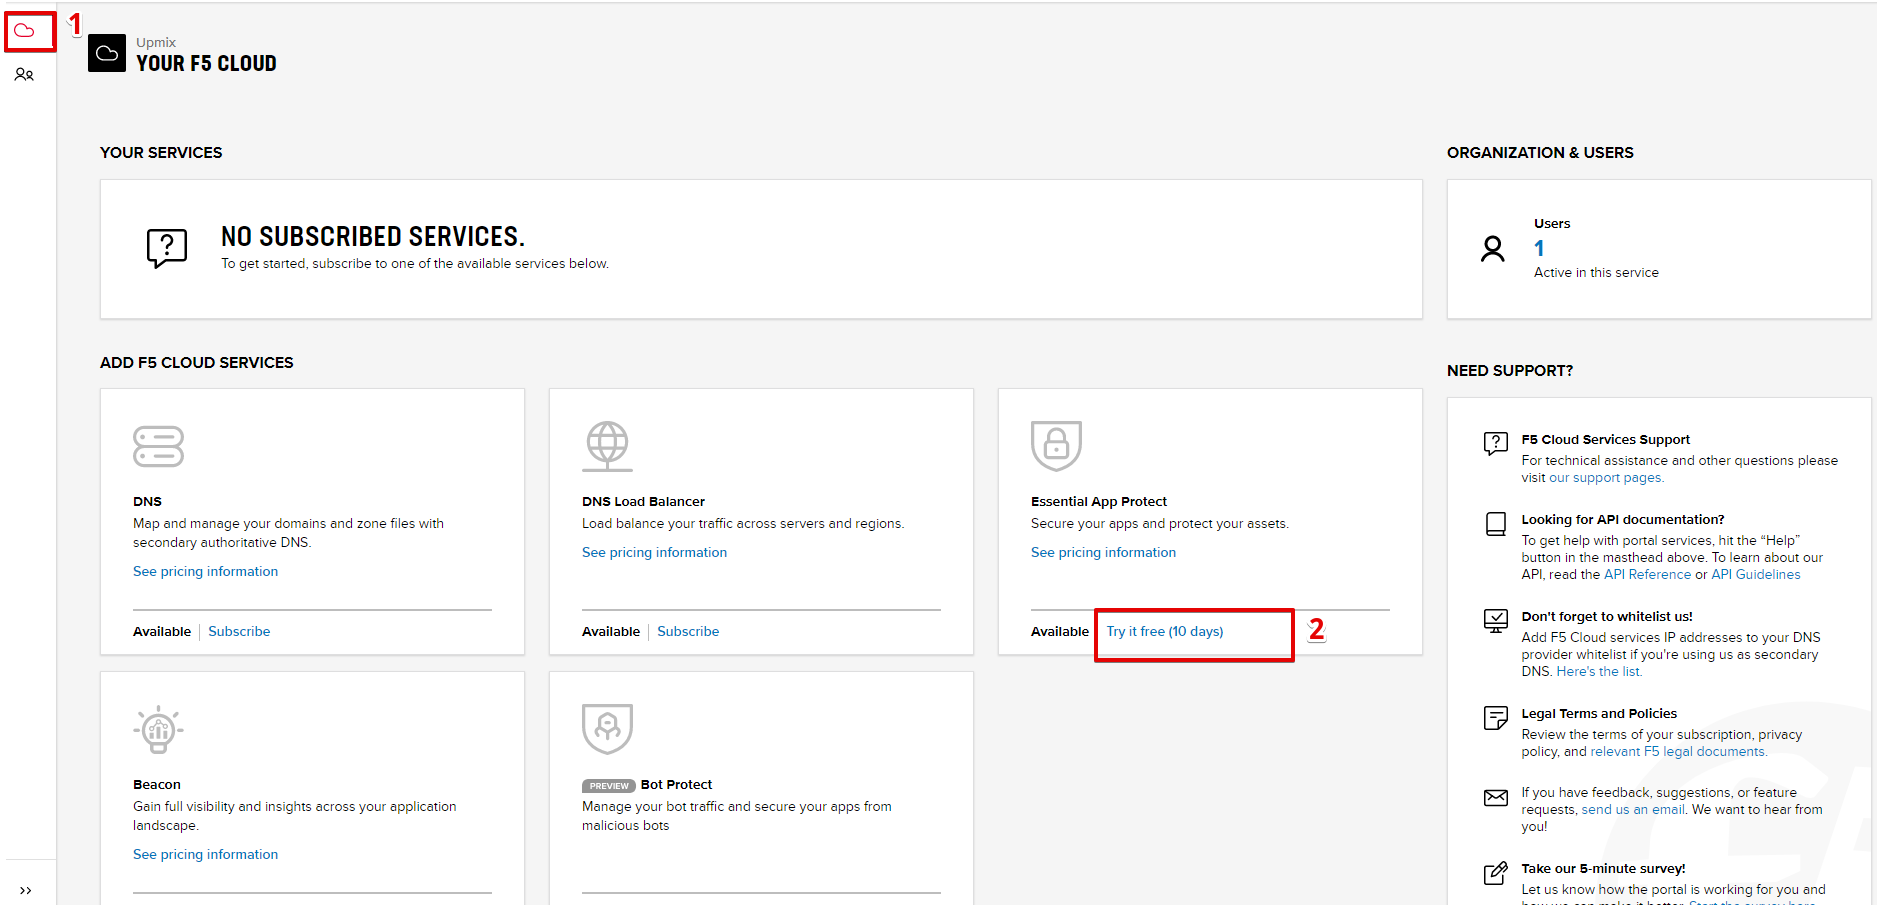Open DNS pricing information link
1877x905 pixels.
206,571
